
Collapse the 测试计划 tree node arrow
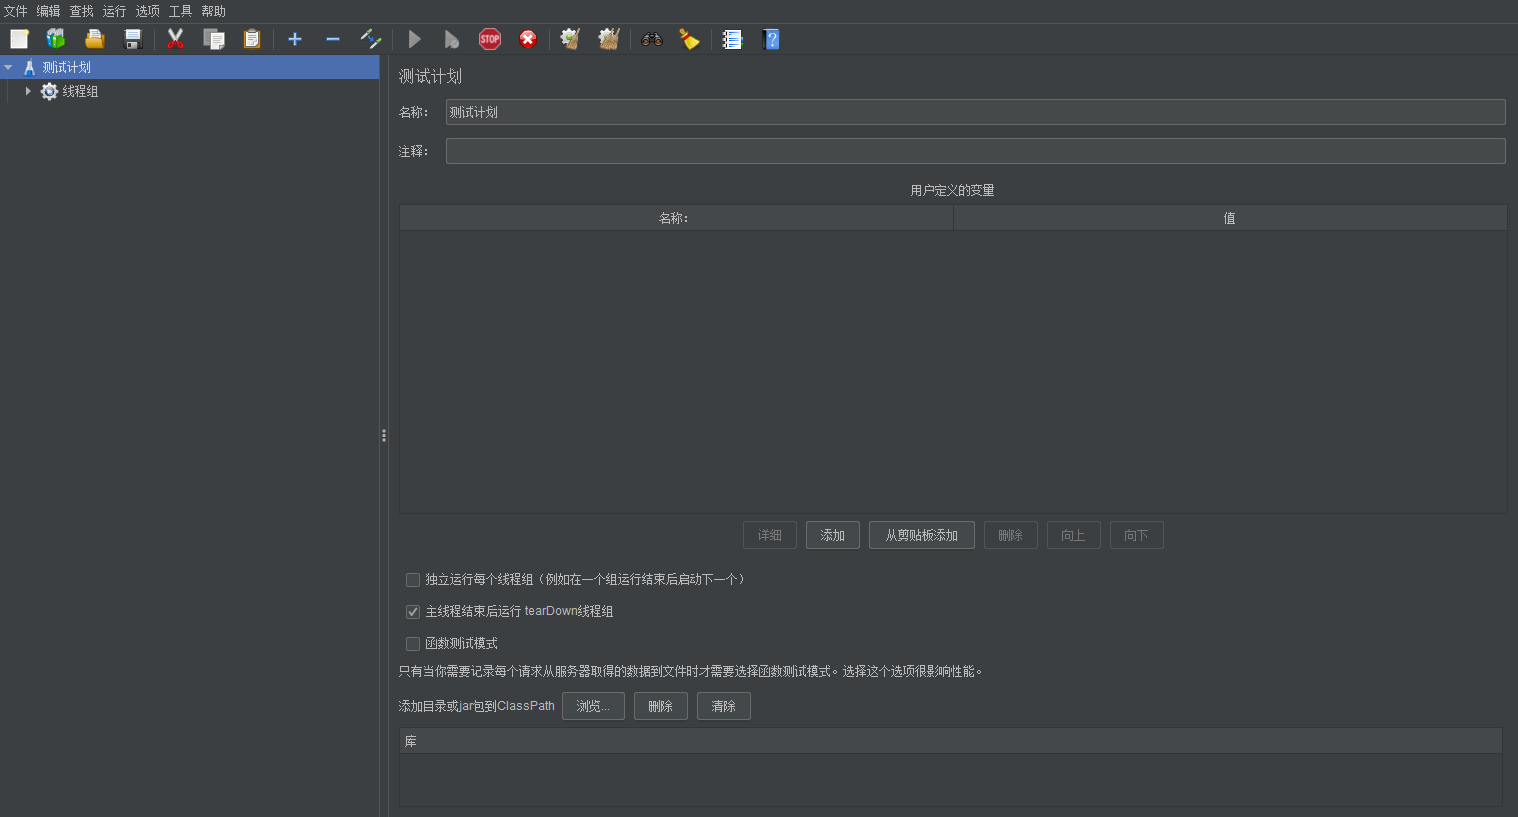click(x=8, y=67)
